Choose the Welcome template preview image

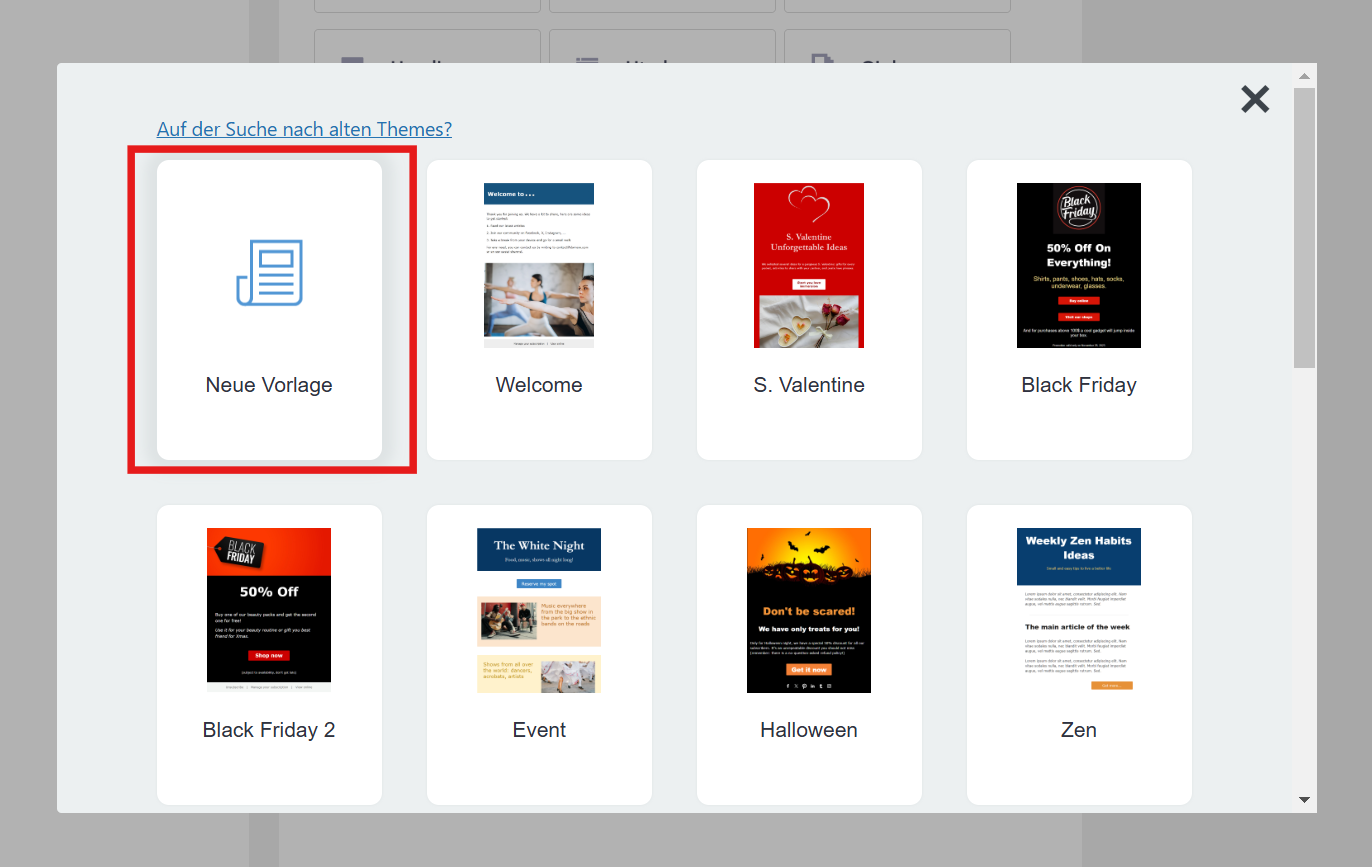[539, 265]
